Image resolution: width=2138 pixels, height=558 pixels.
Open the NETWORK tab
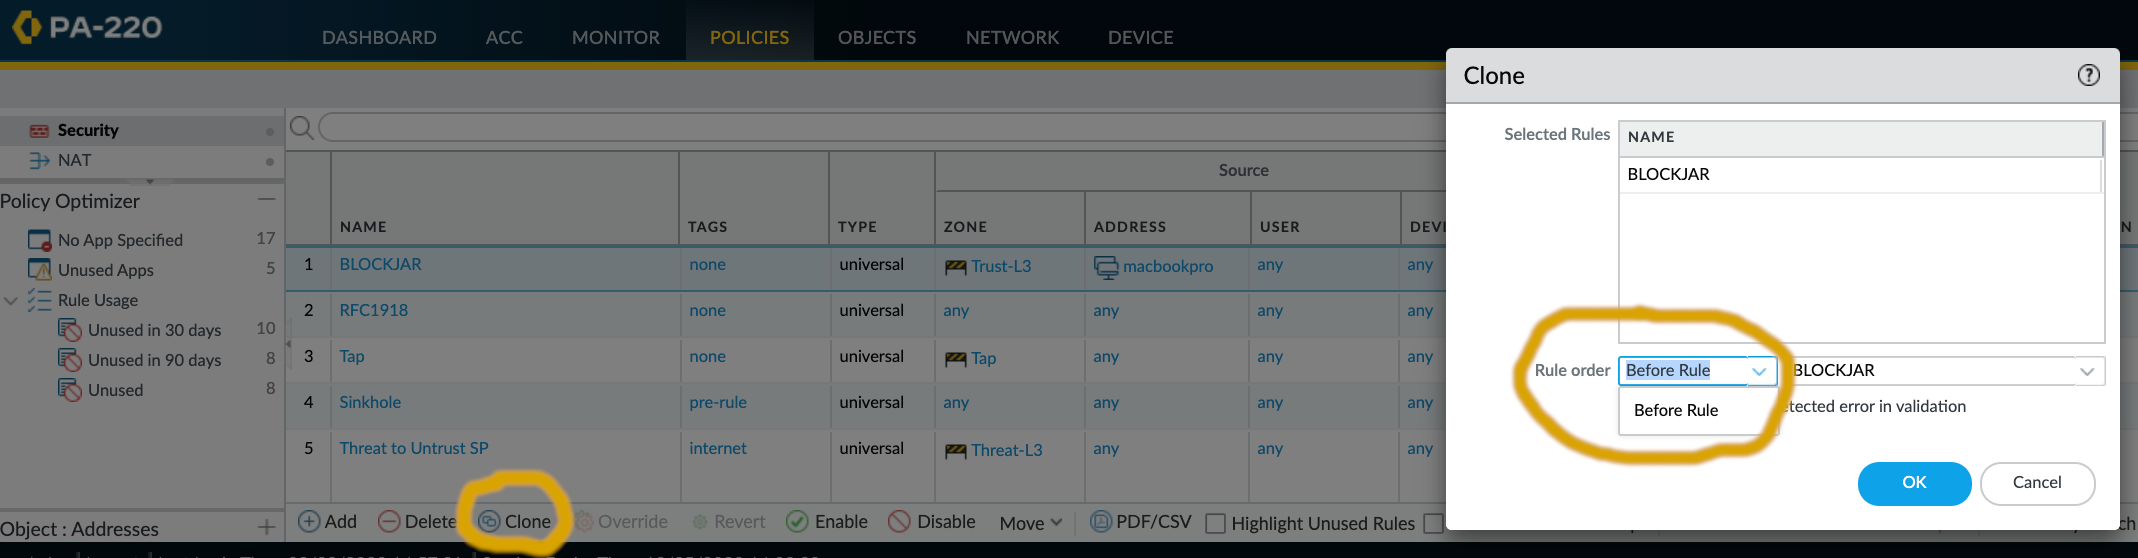(1012, 37)
